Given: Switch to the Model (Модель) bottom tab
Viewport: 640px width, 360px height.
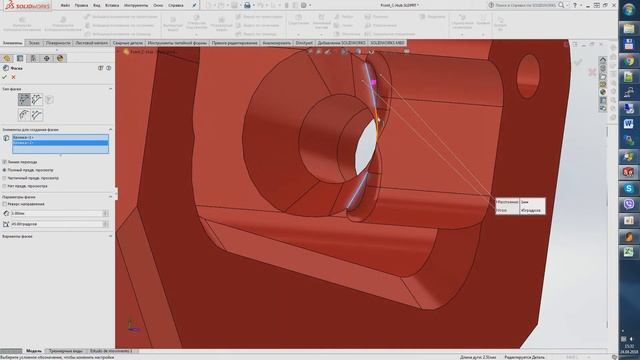Looking at the screenshot, I should point(34,351).
